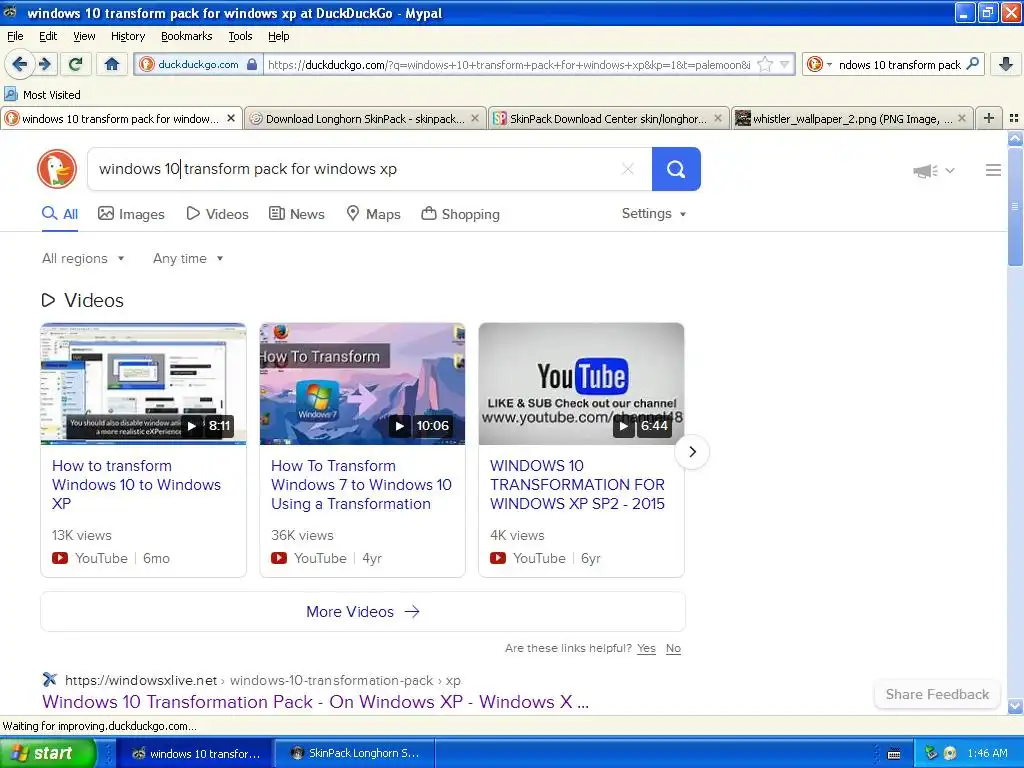Close the Download Longhorn SkinPack tab
The image size is (1024, 768).
pos(475,118)
